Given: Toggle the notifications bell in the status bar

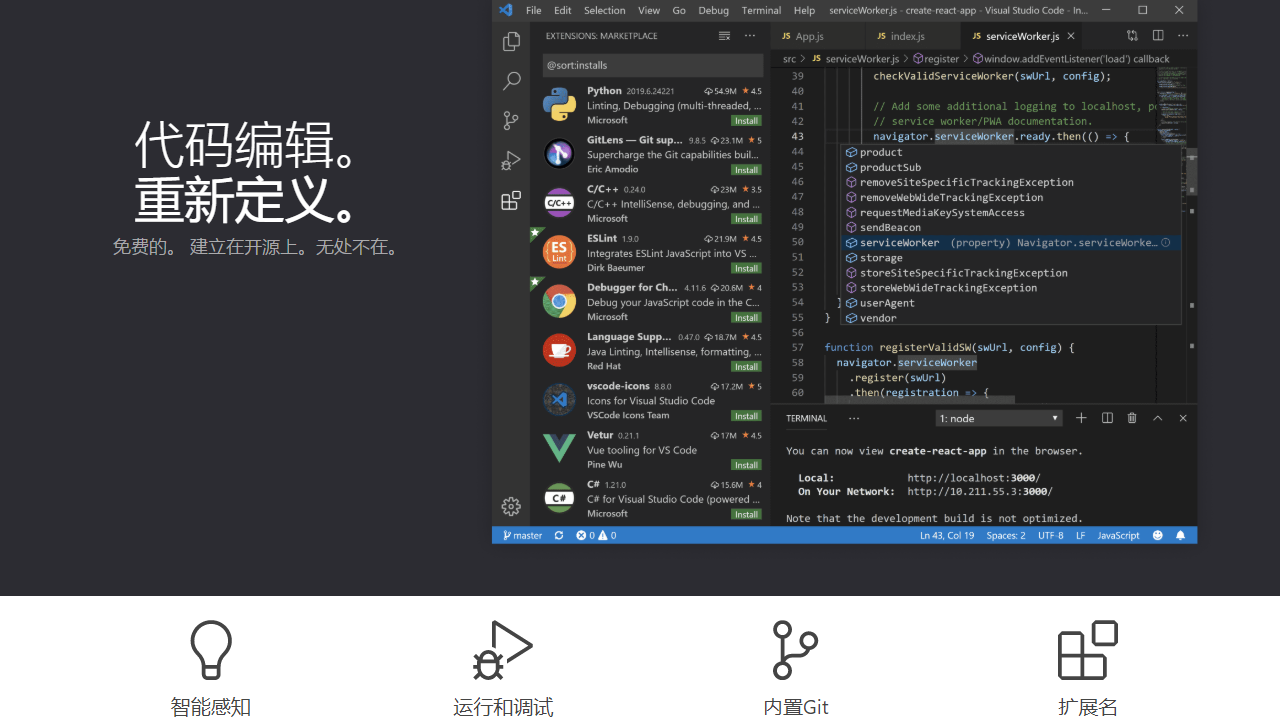Looking at the screenshot, I should pos(1180,535).
